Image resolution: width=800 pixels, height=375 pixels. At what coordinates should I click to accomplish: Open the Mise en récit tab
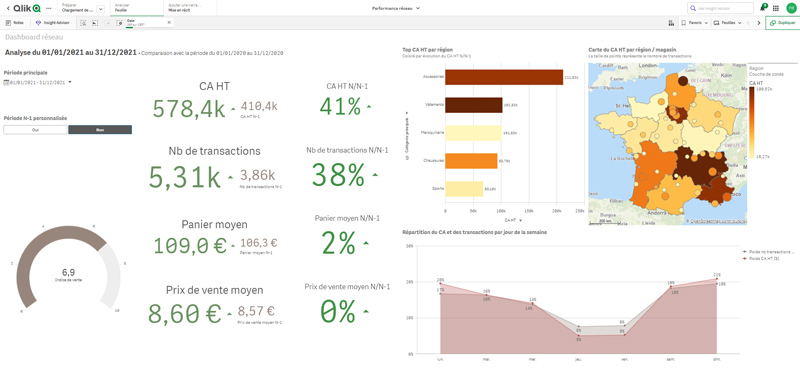click(189, 7)
